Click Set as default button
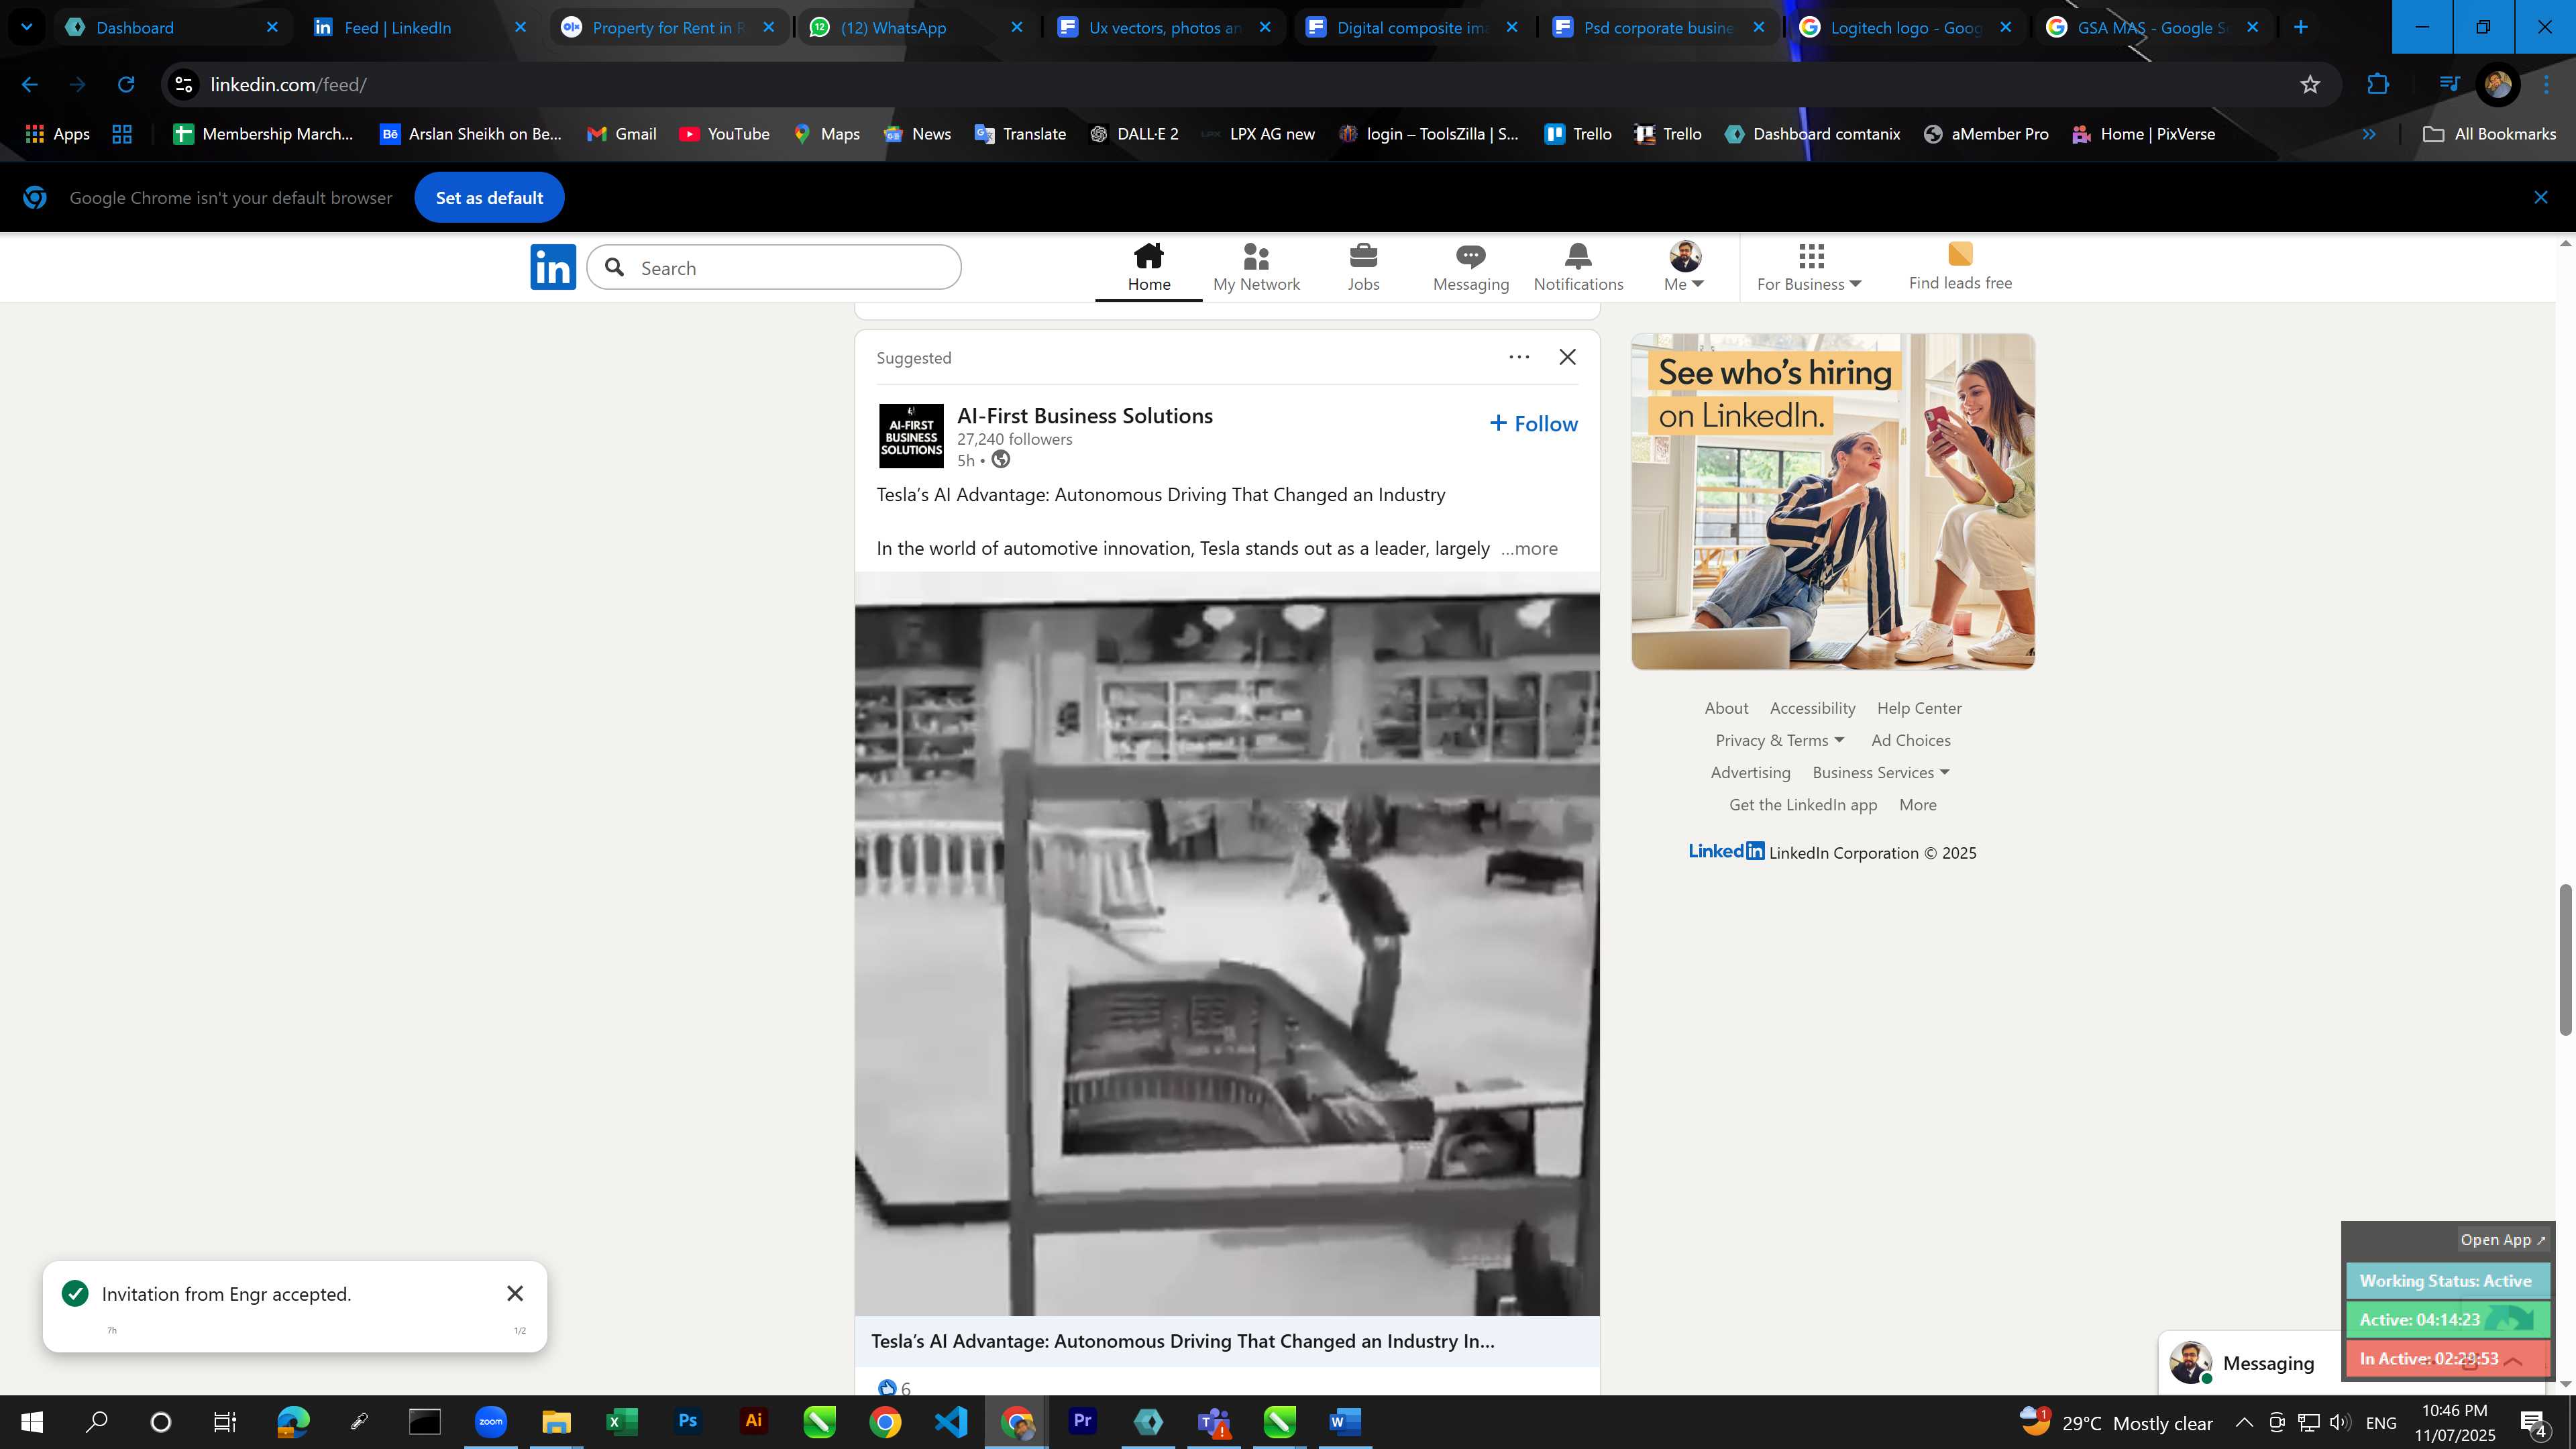 (x=489, y=198)
